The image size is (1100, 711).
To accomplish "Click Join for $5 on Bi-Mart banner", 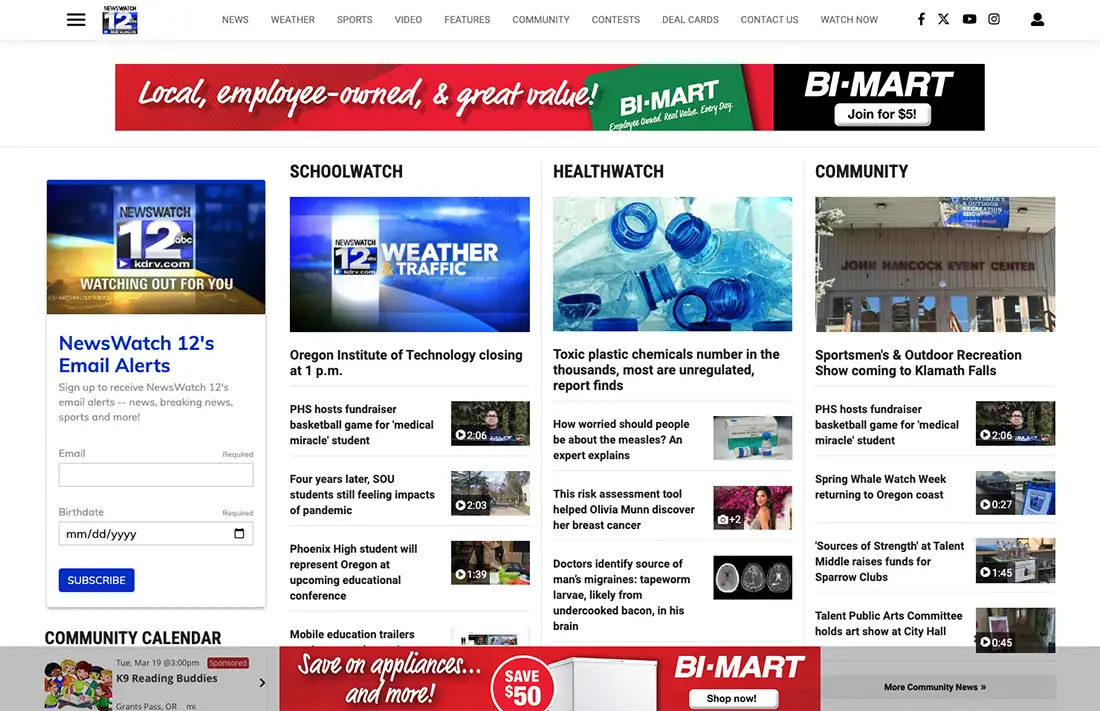I will coord(882,114).
